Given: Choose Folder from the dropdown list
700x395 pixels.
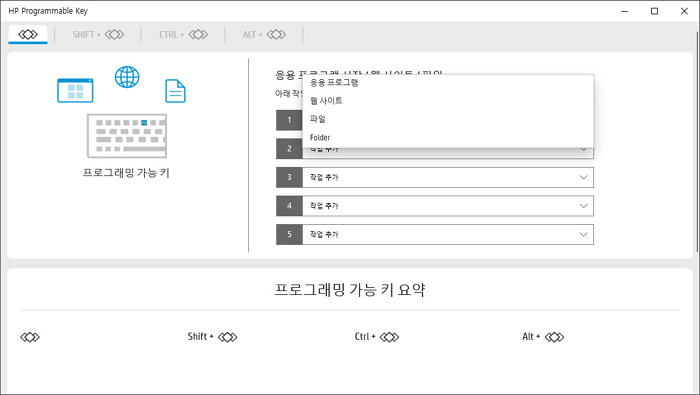Looking at the screenshot, I should tap(448, 137).
